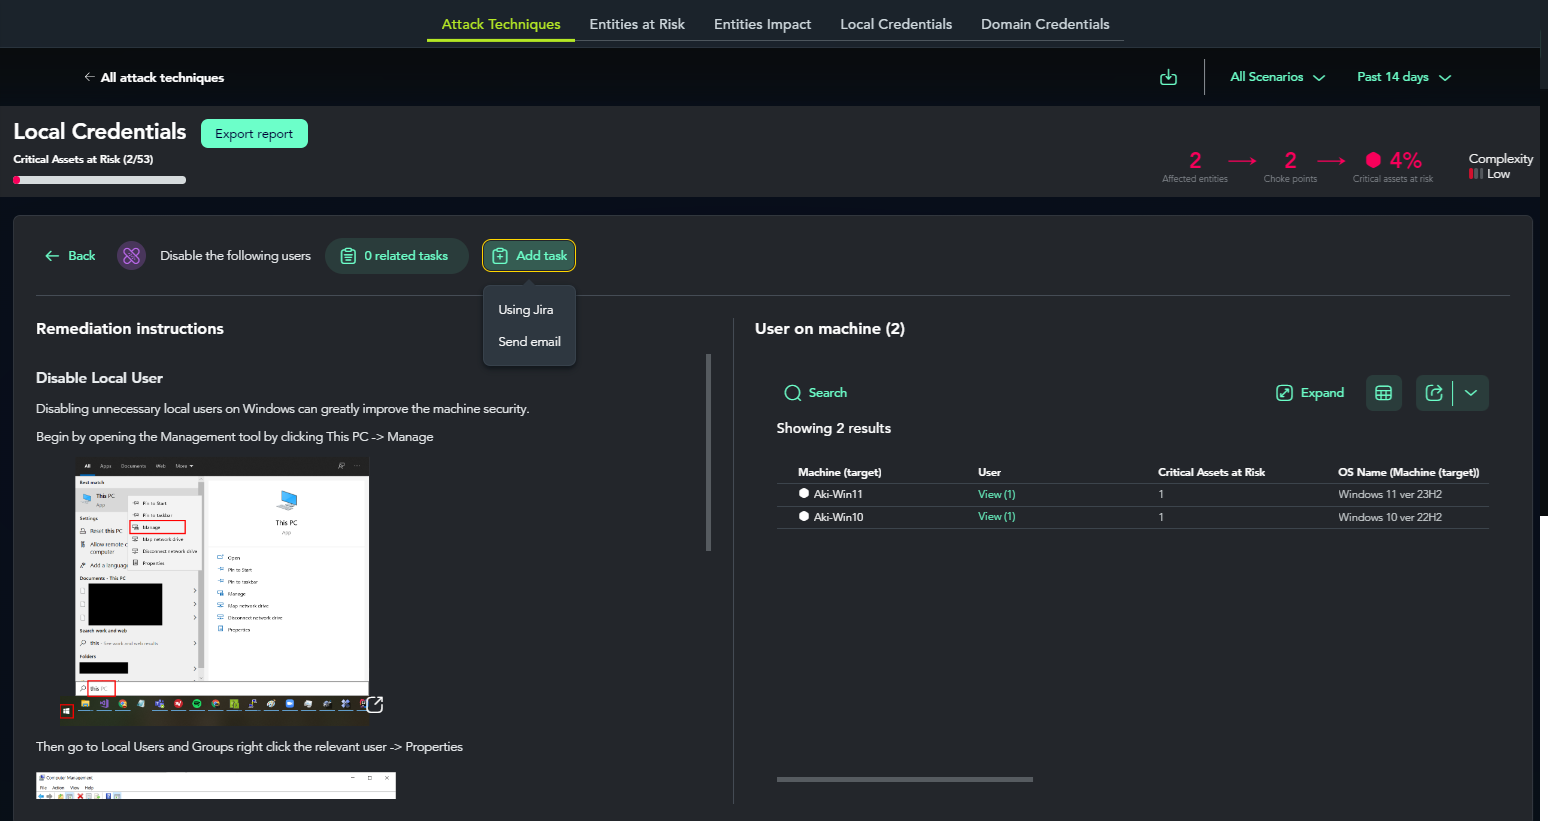Screen dimensions: 1548x821
Task: Click the Back arrow button
Action: pos(70,256)
